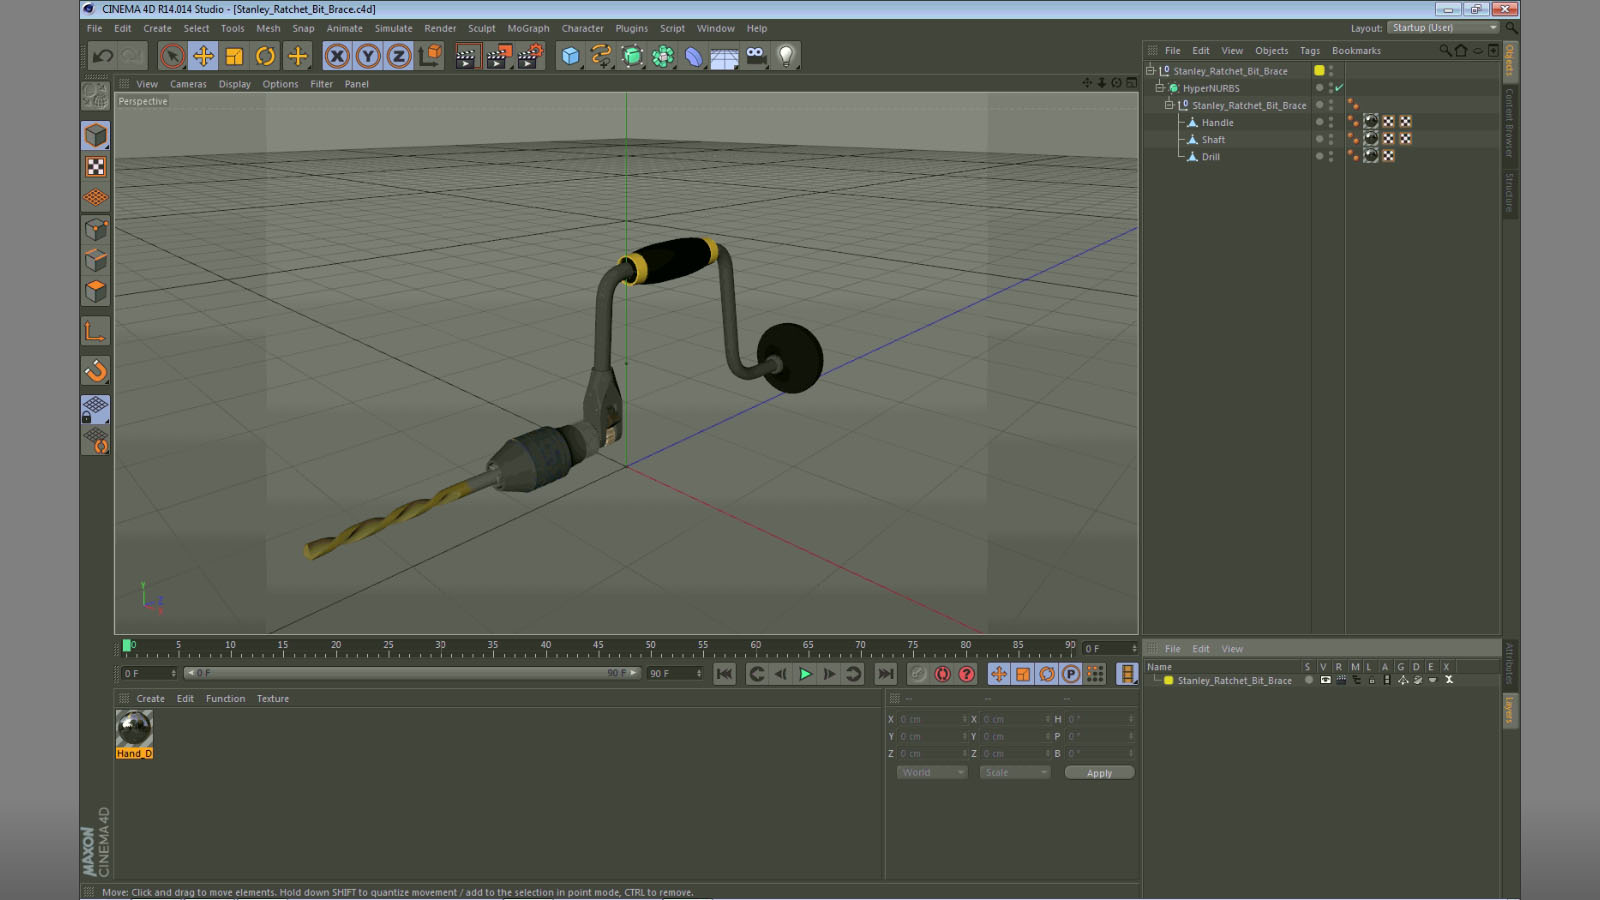This screenshot has height=900, width=1600.
Task: Open material manager Texture menu
Action: [x=272, y=699]
